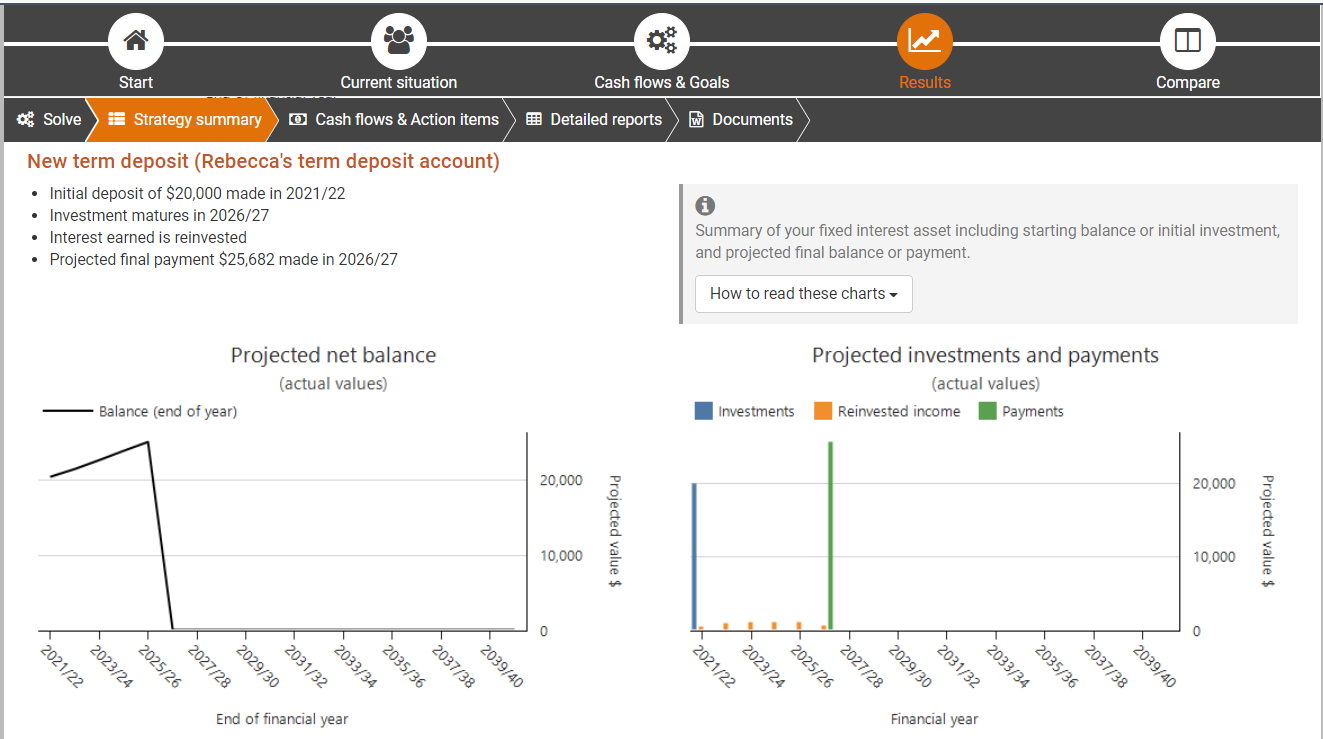The image size is (1323, 739).
Task: Open the Compare columns icon
Action: (1187, 42)
